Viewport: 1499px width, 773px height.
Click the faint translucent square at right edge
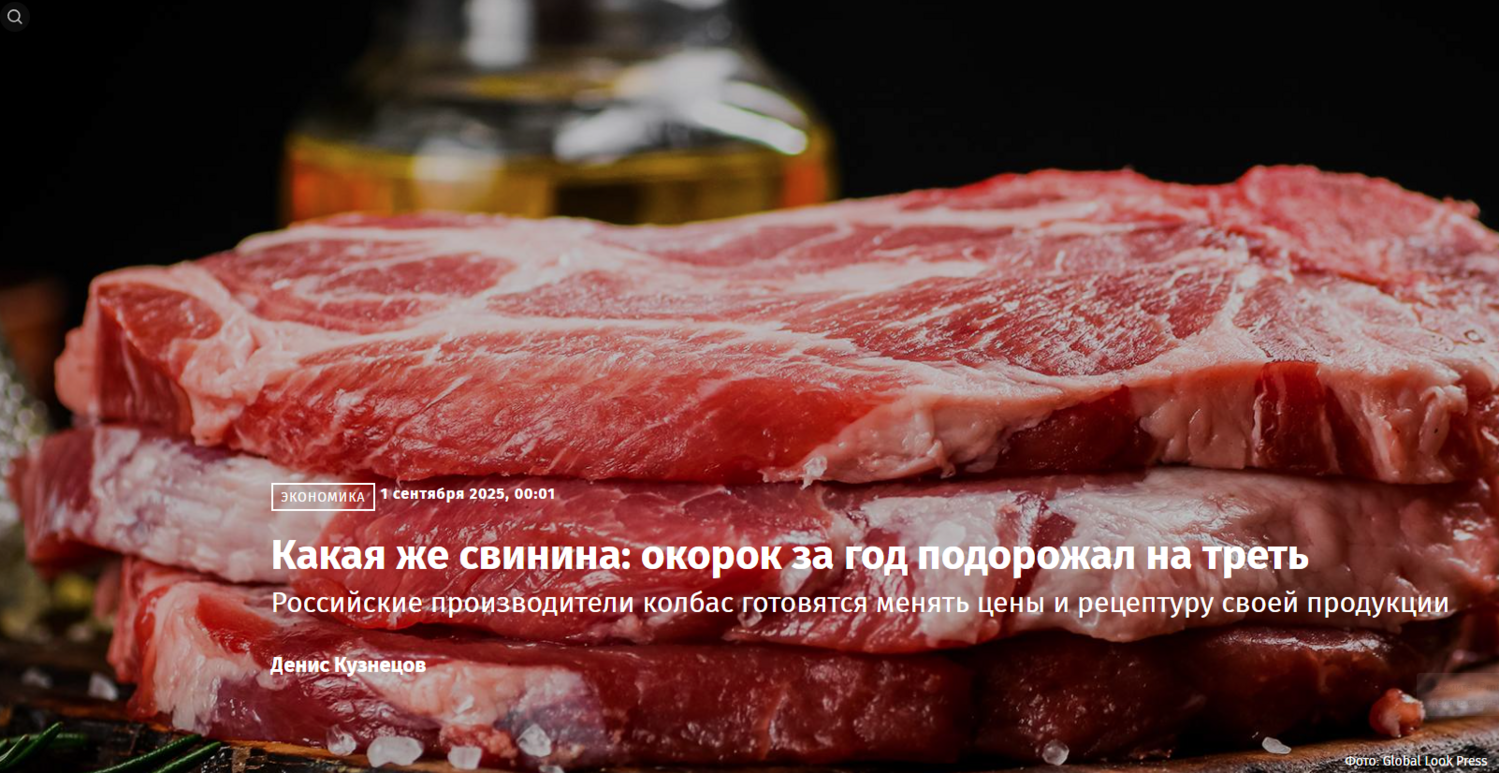click(x=1456, y=695)
